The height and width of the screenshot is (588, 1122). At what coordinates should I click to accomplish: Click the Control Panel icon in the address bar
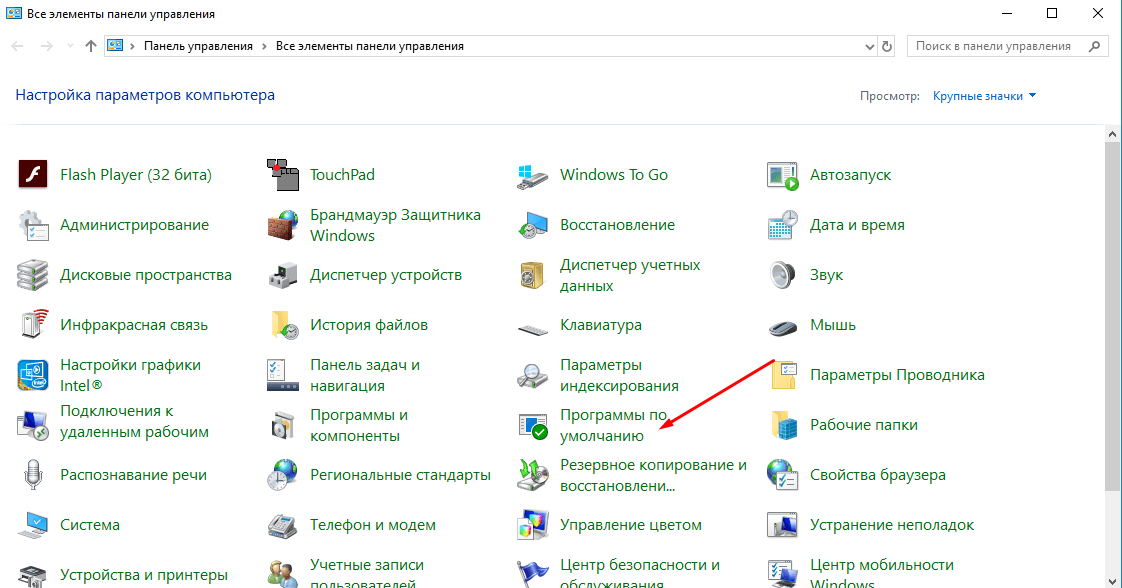[x=115, y=46]
